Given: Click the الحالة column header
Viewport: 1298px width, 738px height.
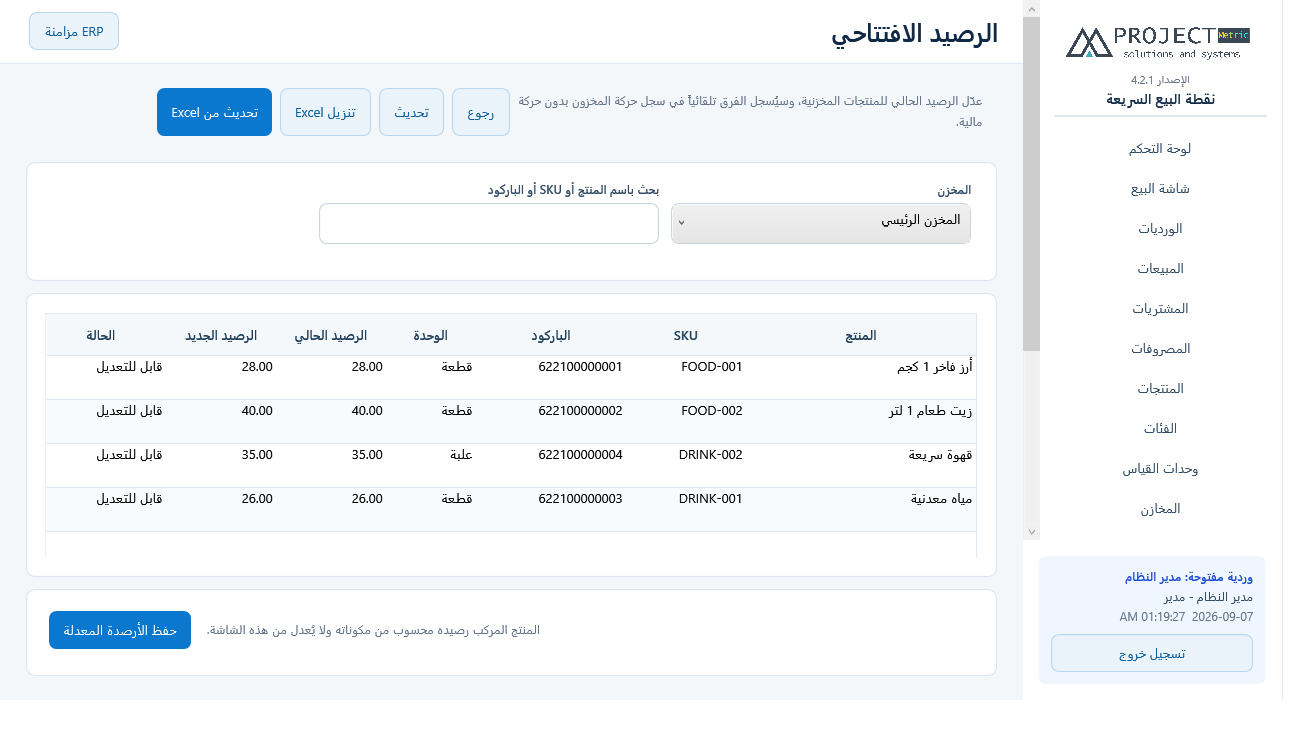Looking at the screenshot, I should coord(100,335).
